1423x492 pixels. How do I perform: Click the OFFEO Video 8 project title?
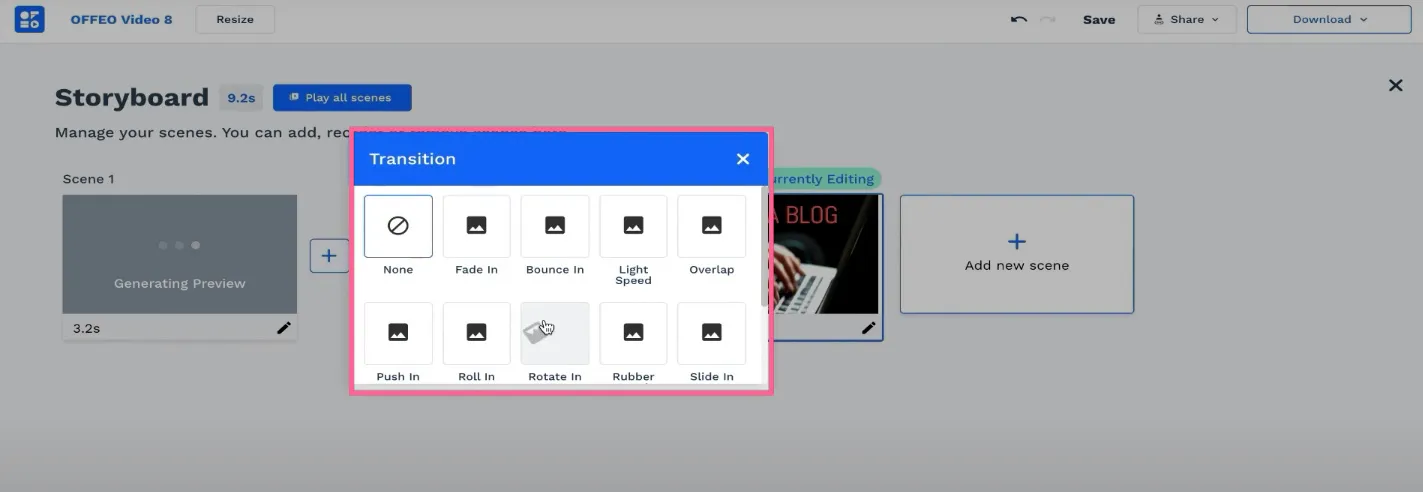pyautogui.click(x=121, y=19)
